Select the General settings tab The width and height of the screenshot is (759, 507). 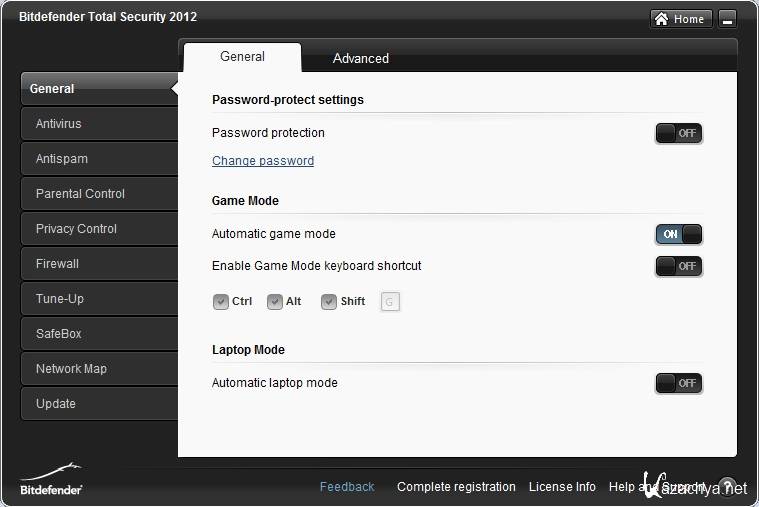click(242, 57)
